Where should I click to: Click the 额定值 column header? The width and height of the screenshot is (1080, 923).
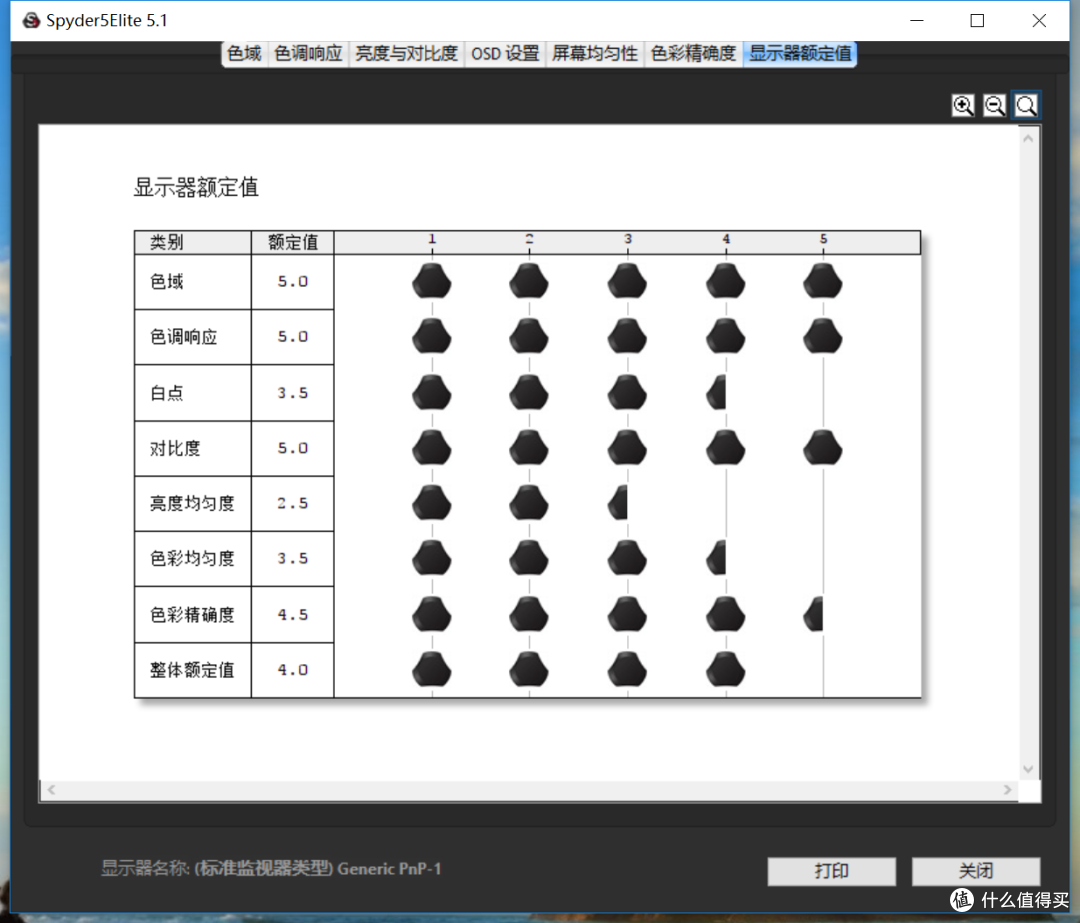[293, 242]
